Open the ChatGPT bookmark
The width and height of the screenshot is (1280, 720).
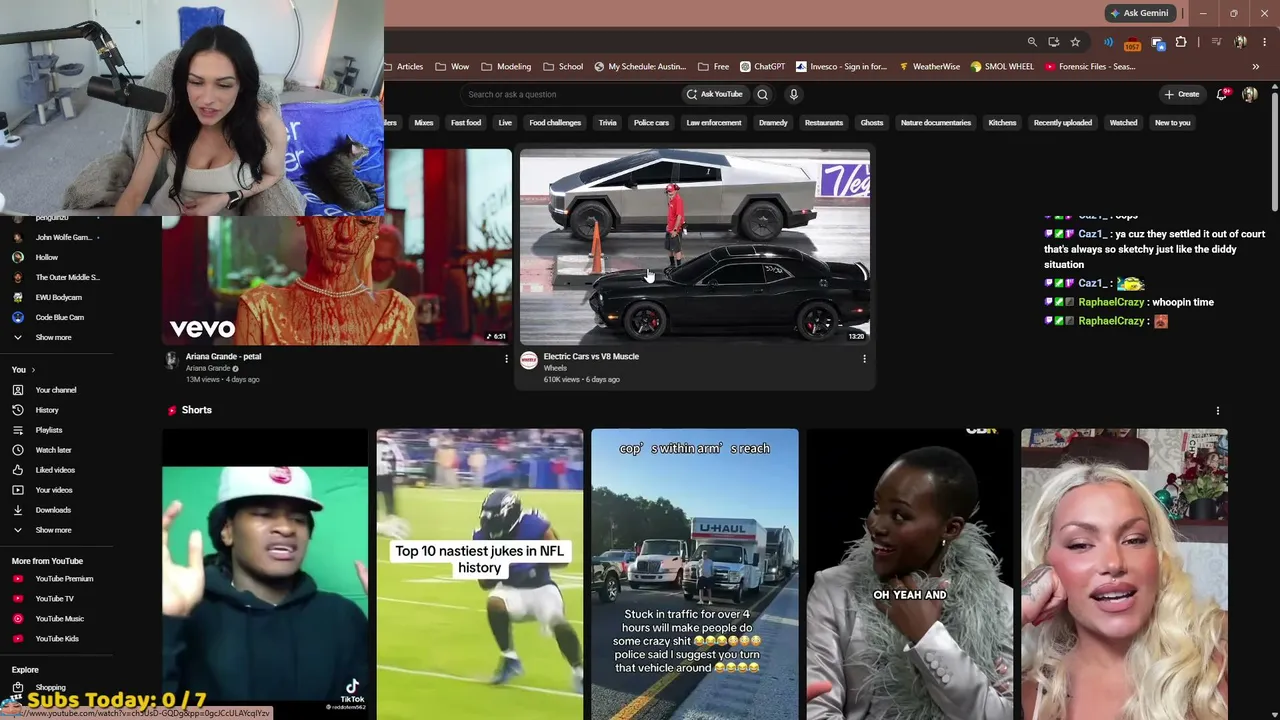coord(763,67)
